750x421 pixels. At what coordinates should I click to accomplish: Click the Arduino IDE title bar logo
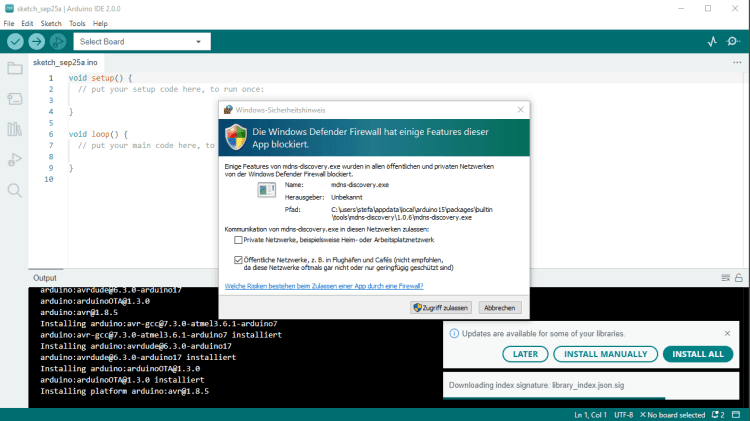pyautogui.click(x=9, y=8)
